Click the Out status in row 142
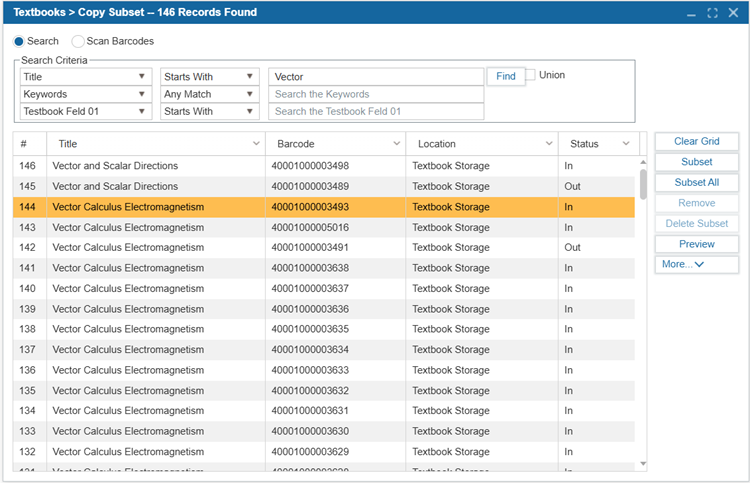This screenshot has height=483, width=750. (x=572, y=248)
